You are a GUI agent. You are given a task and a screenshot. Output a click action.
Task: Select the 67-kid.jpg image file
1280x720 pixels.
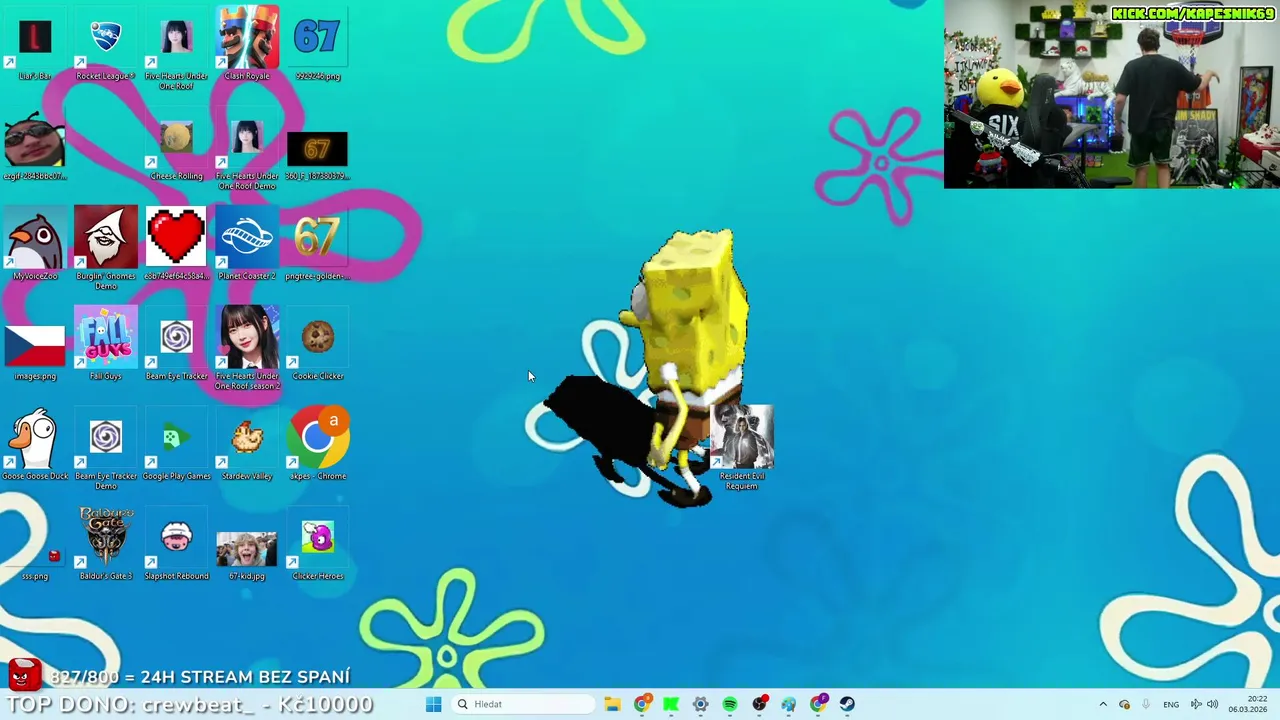[x=247, y=555]
